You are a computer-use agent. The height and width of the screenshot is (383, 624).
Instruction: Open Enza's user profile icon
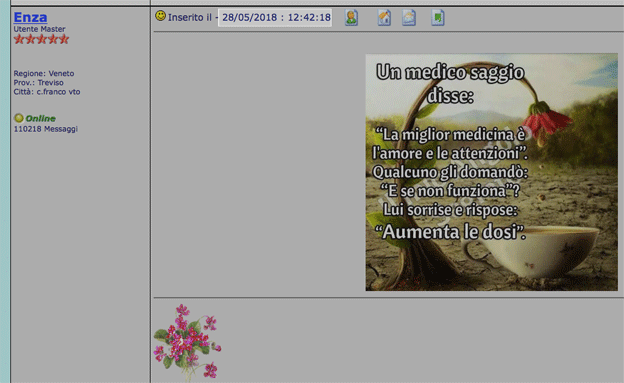click(351, 18)
